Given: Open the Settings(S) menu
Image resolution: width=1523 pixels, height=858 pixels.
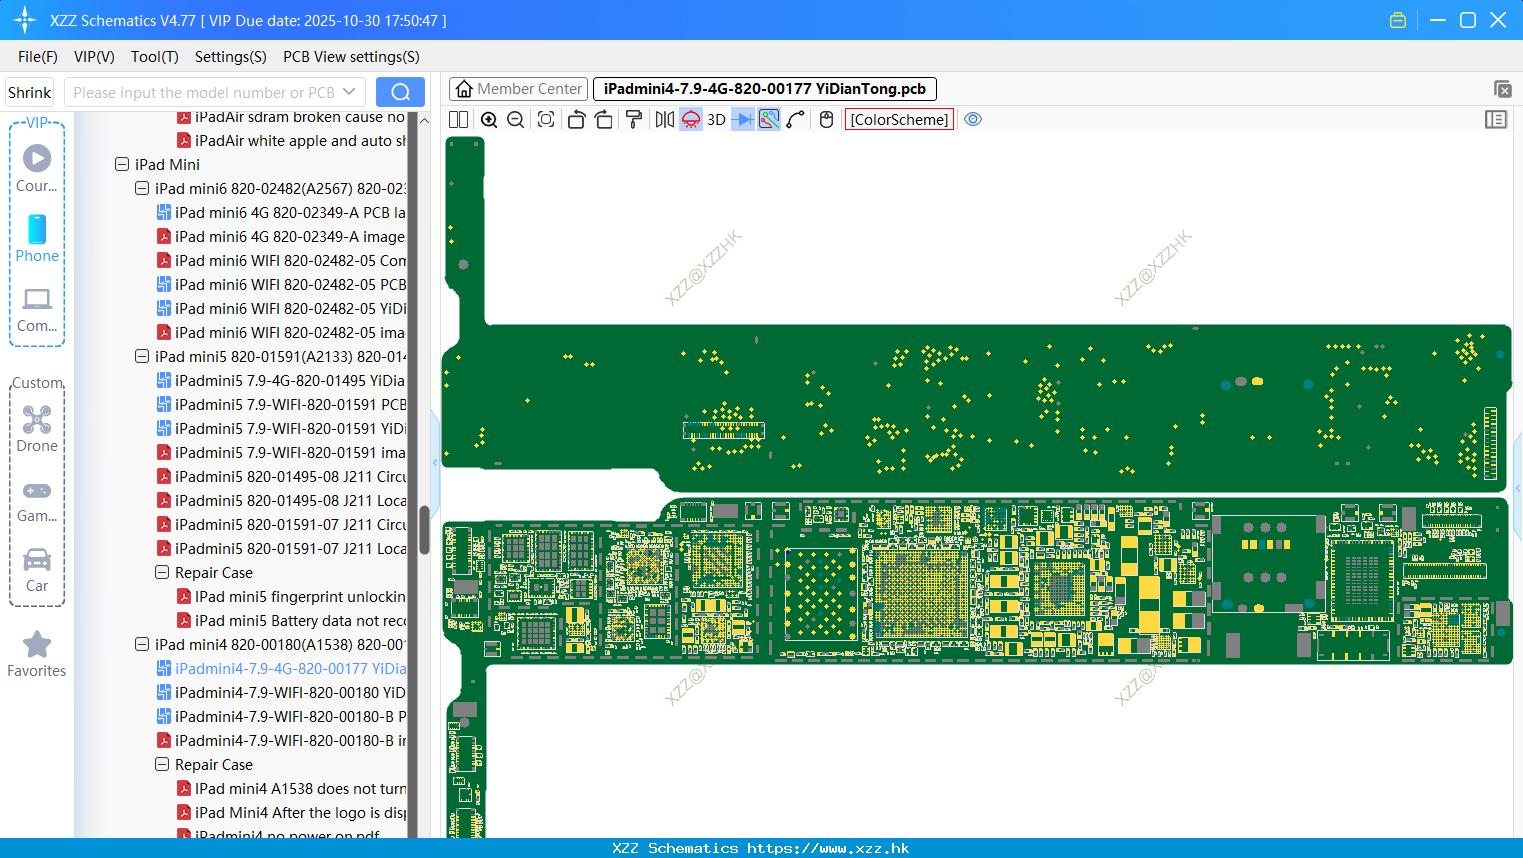Looking at the screenshot, I should click(x=231, y=57).
